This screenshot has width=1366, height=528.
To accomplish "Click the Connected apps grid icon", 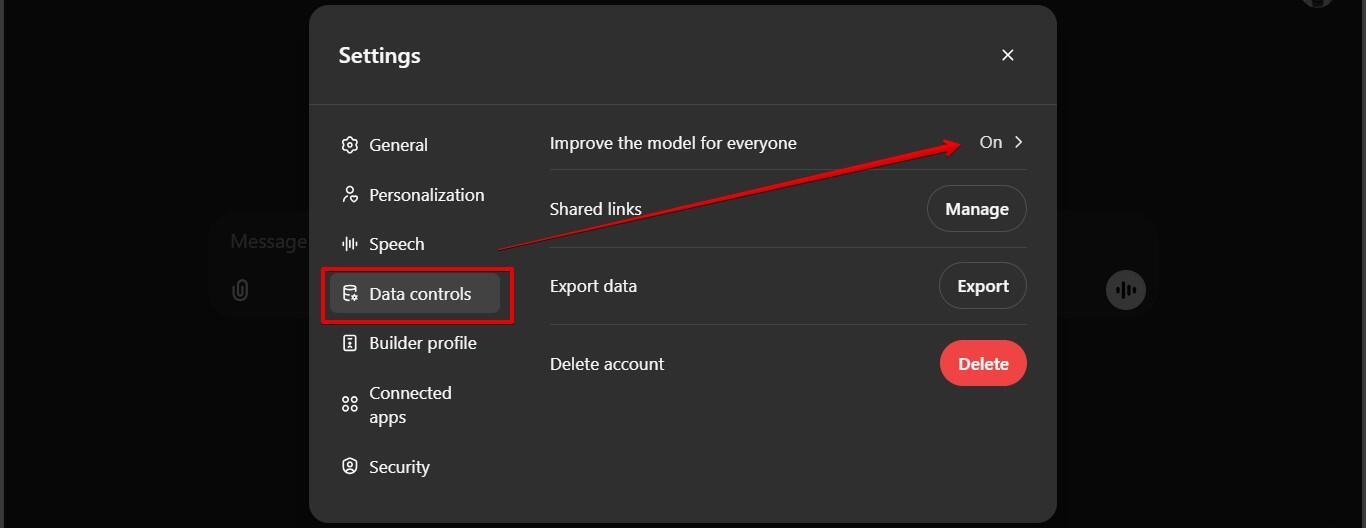I will point(349,404).
